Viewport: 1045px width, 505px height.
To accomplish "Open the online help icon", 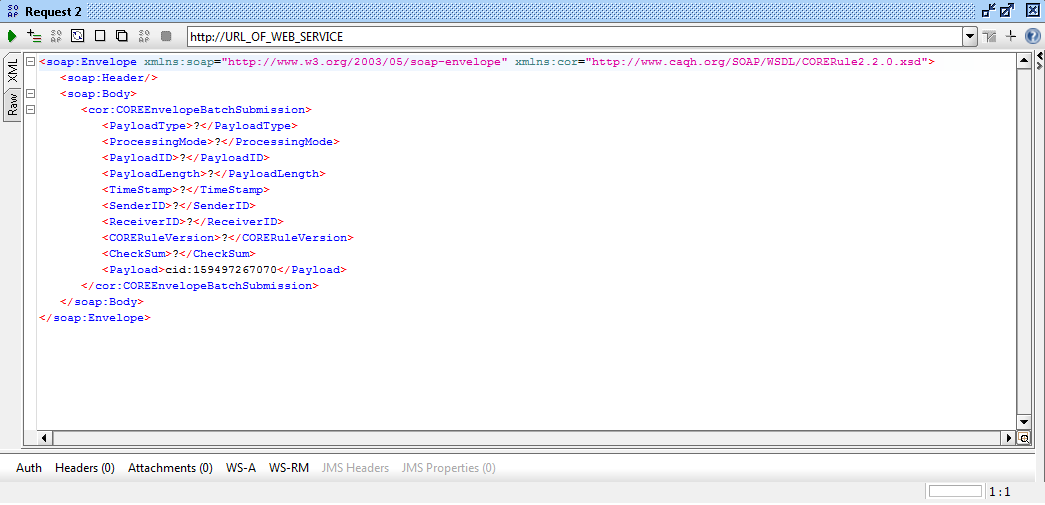I will tap(1033, 36).
